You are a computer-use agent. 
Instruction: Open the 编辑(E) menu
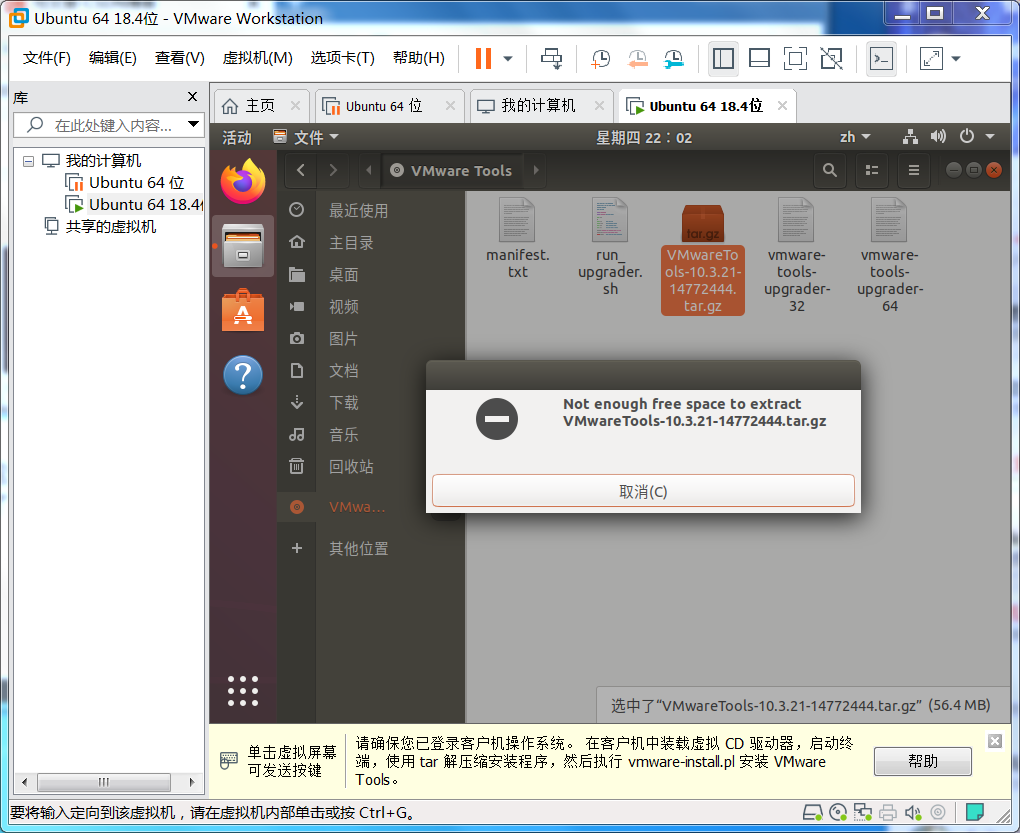coord(113,58)
